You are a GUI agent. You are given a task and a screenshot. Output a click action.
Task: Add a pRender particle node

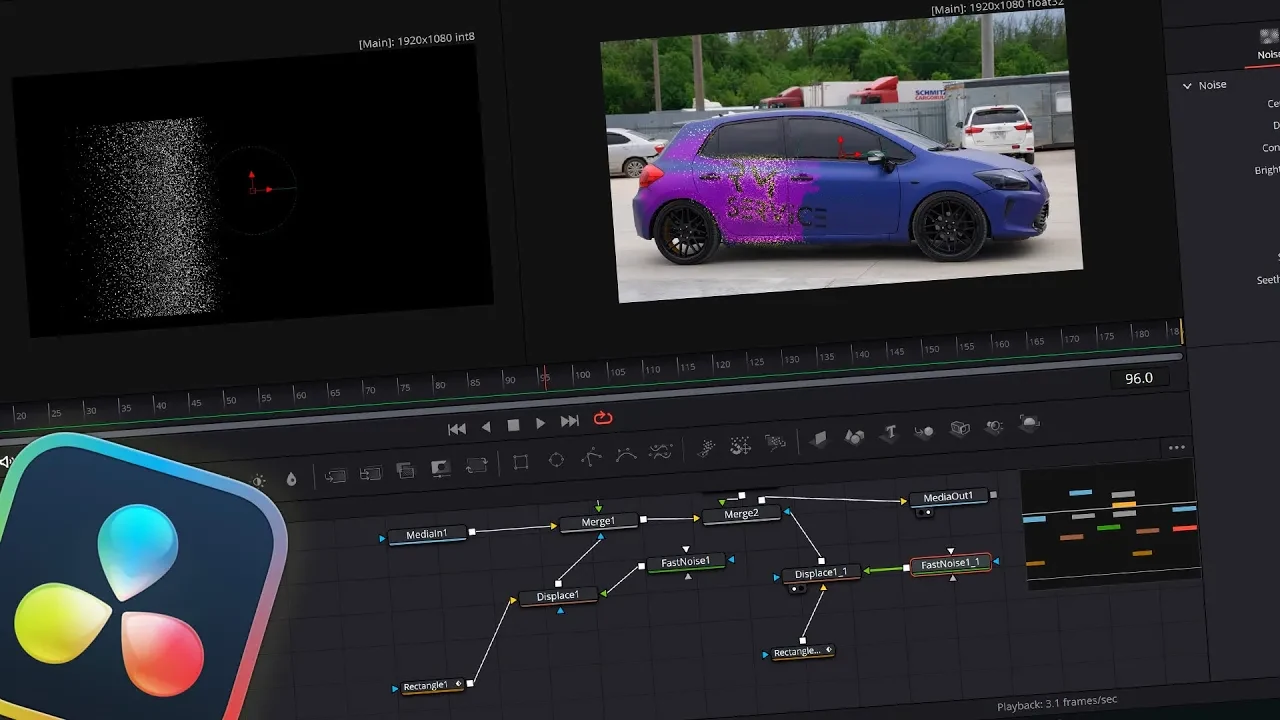coord(775,443)
